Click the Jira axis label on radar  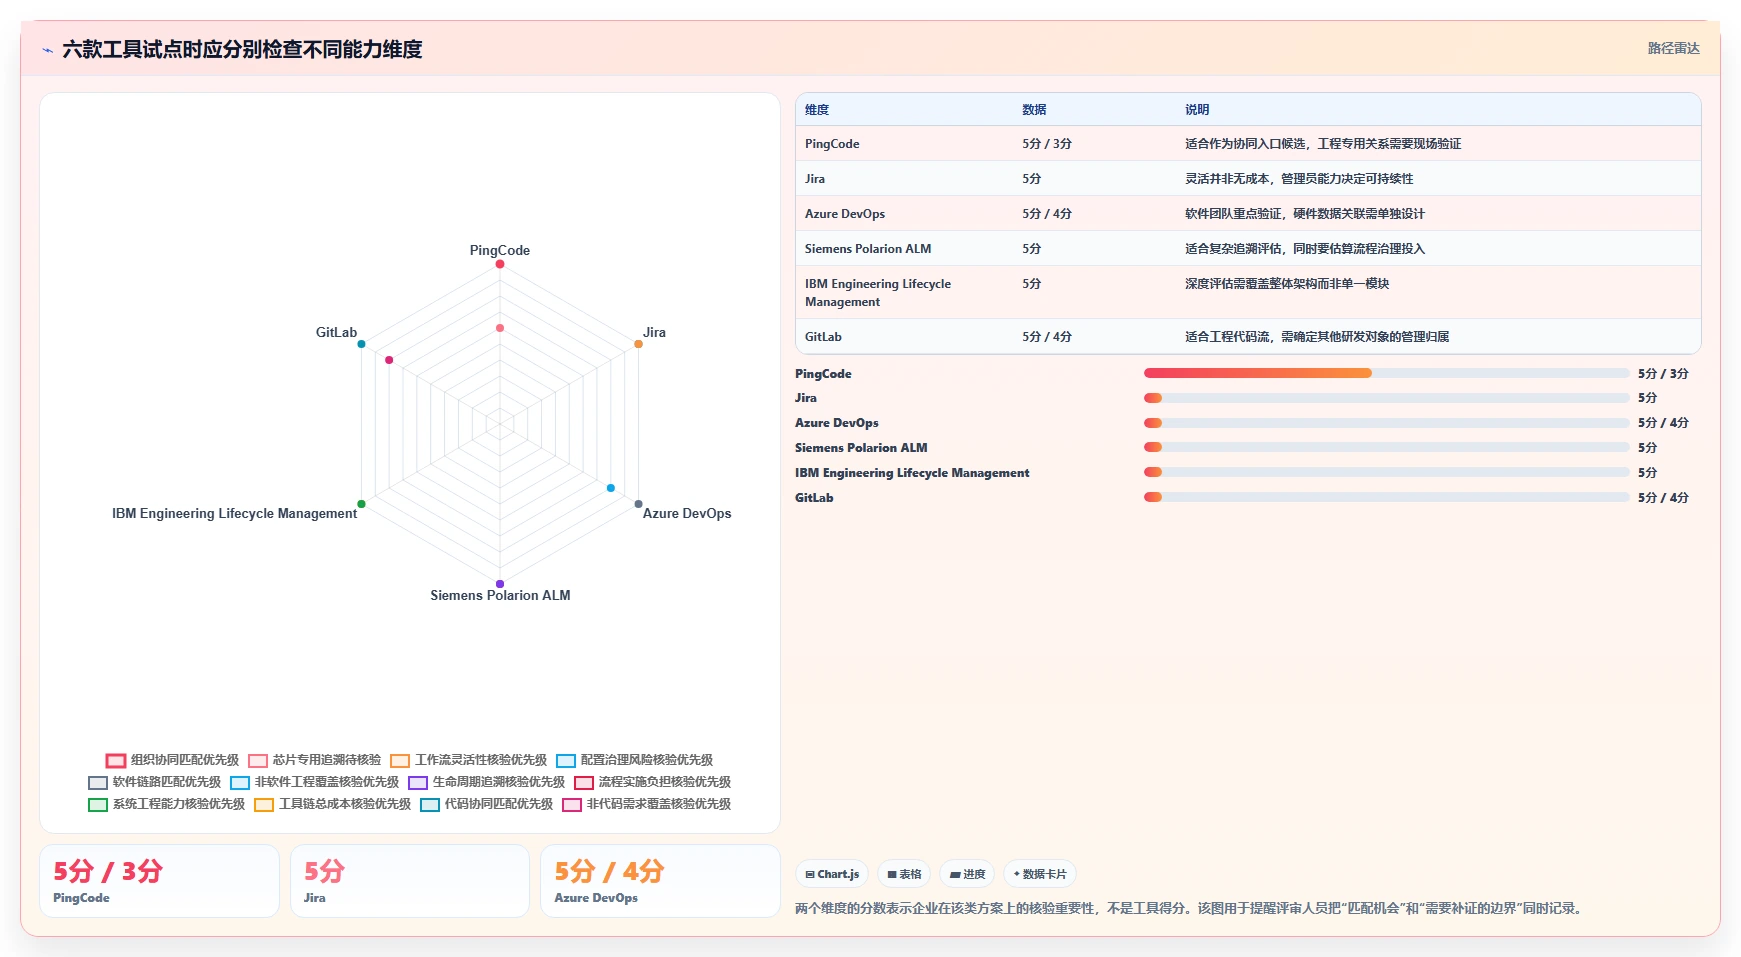pos(654,332)
